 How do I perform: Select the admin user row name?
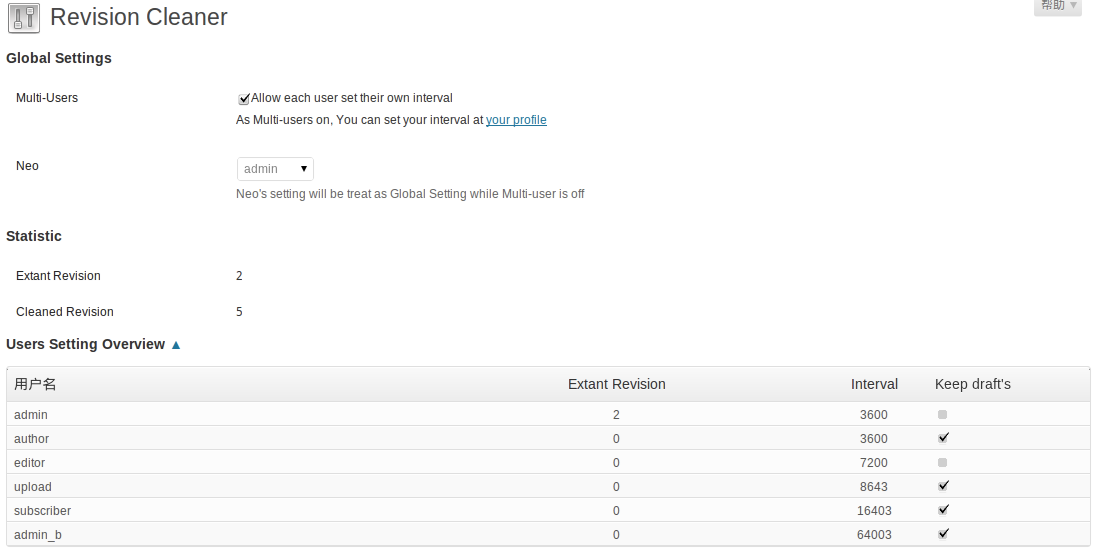pyautogui.click(x=31, y=415)
